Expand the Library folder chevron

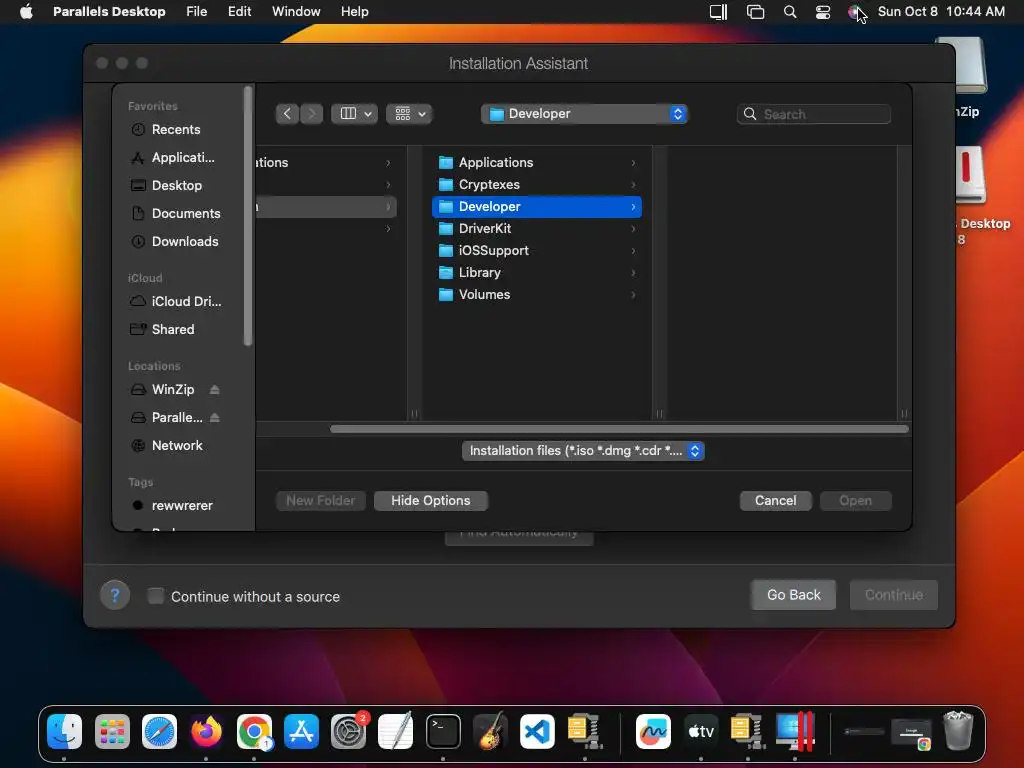tap(633, 272)
